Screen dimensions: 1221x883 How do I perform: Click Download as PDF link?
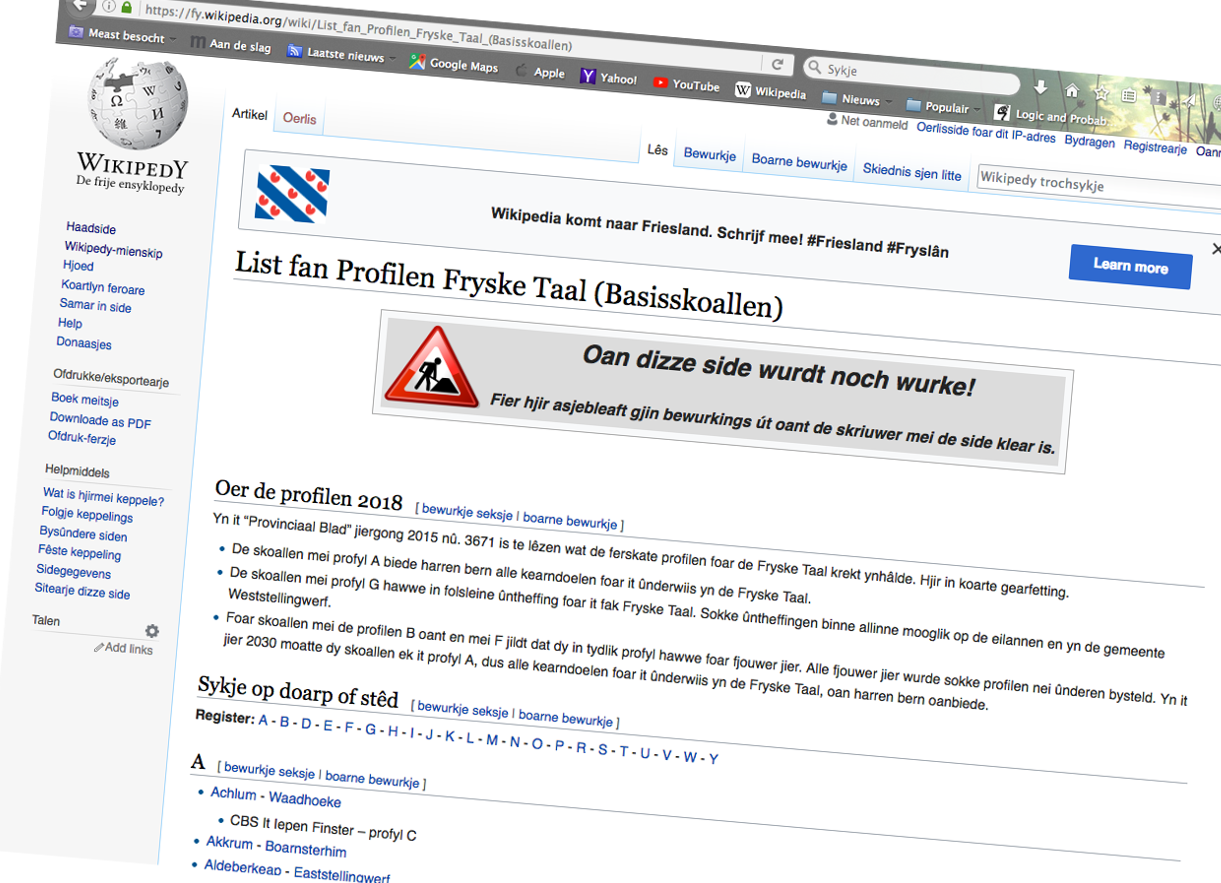100,421
